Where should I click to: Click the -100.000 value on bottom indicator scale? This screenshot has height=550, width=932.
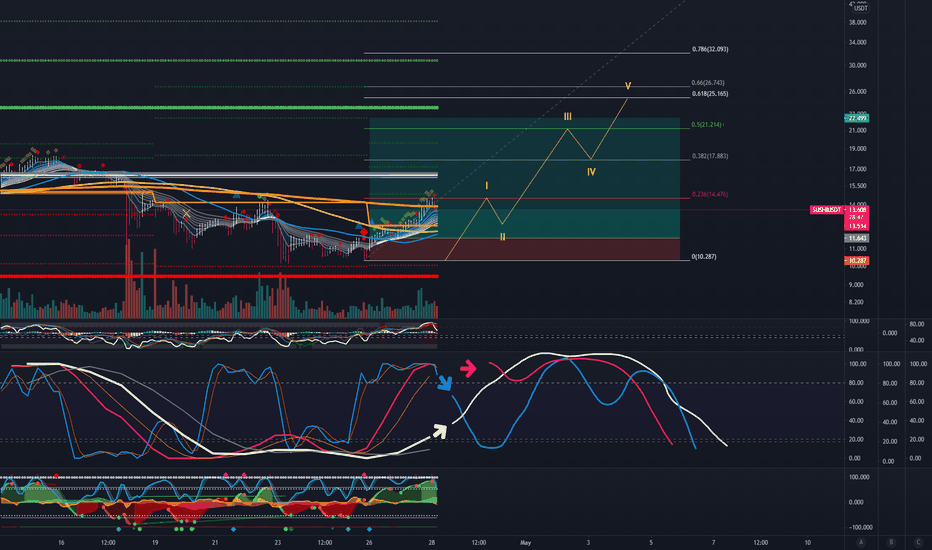tap(860, 527)
